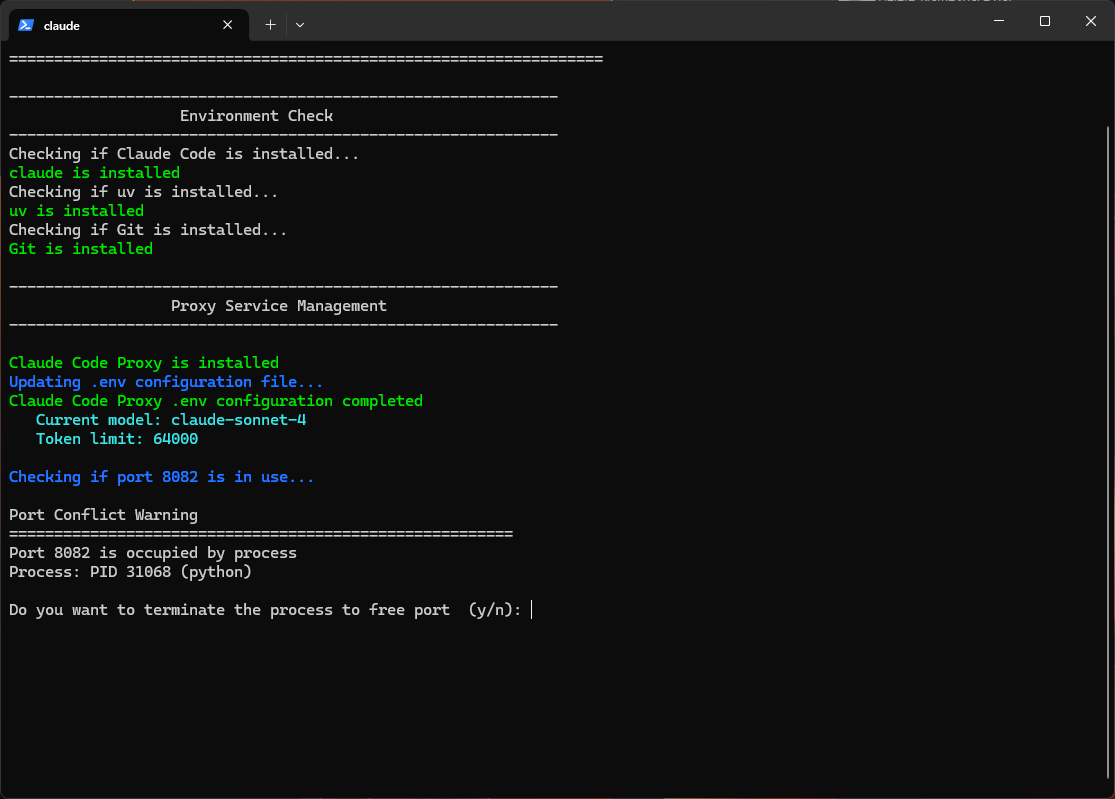Screen dimensions: 1115x799
Task: Open the new tab profile dropdown
Action: [300, 25]
